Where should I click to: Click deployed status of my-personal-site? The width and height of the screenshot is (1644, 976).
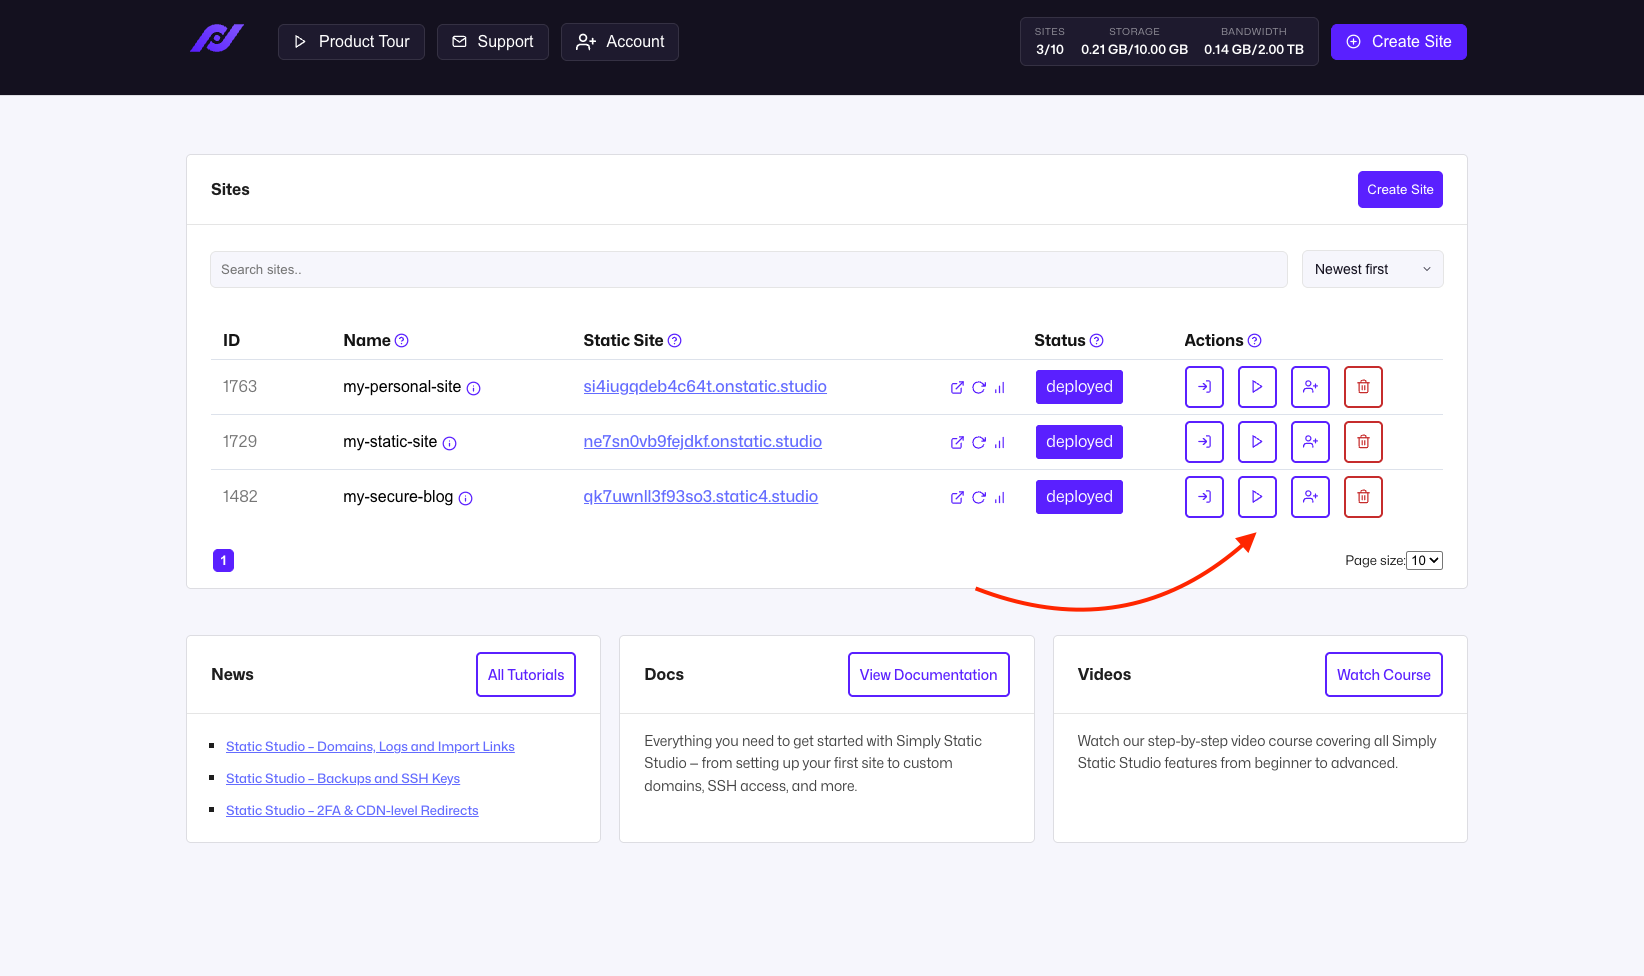[x=1079, y=387]
